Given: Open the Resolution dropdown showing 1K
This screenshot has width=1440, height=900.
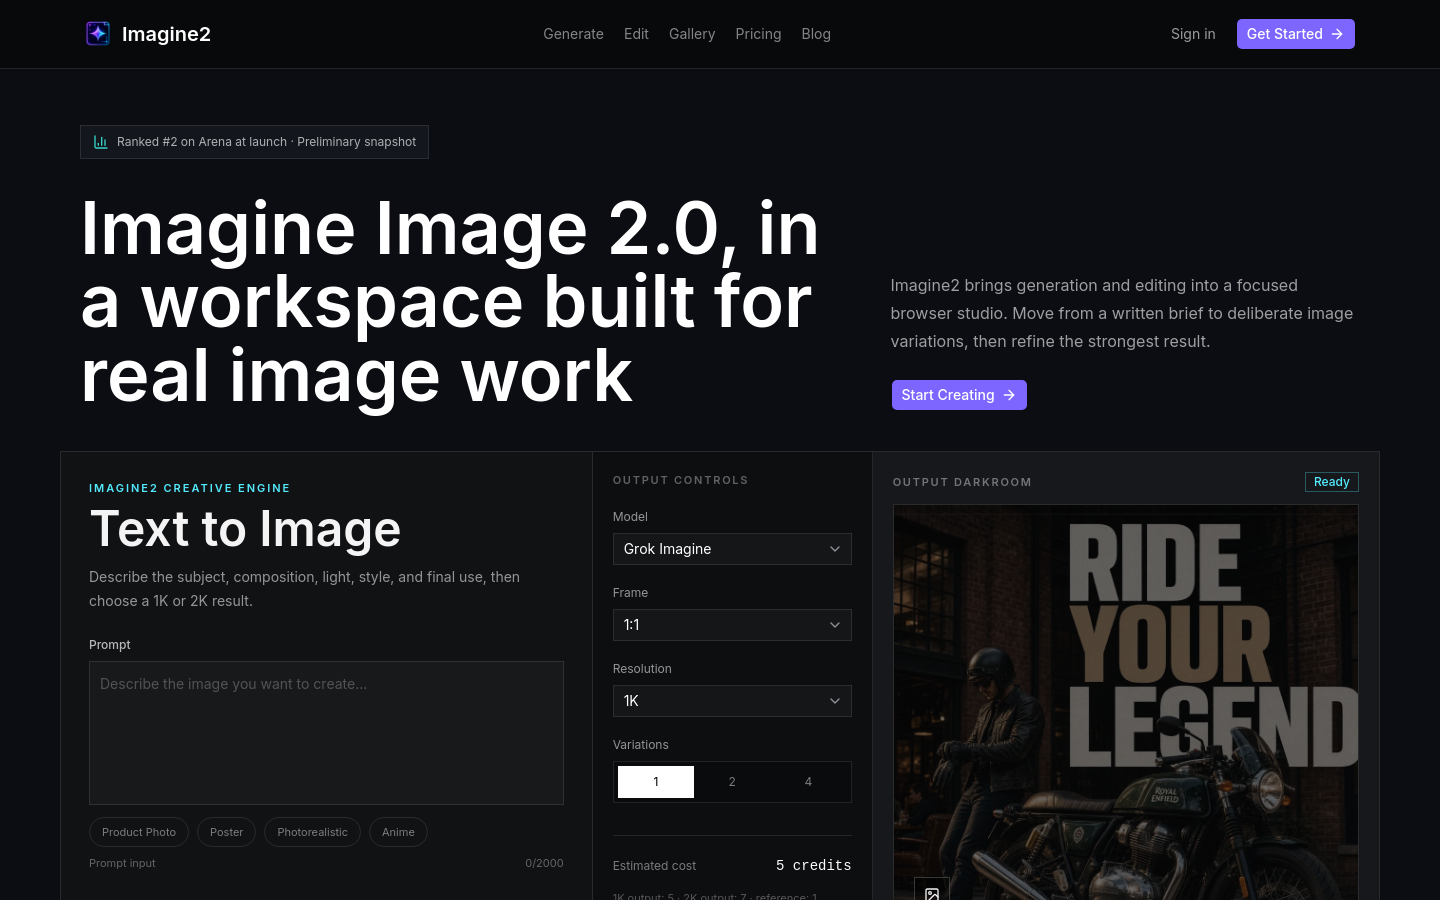Looking at the screenshot, I should point(732,701).
